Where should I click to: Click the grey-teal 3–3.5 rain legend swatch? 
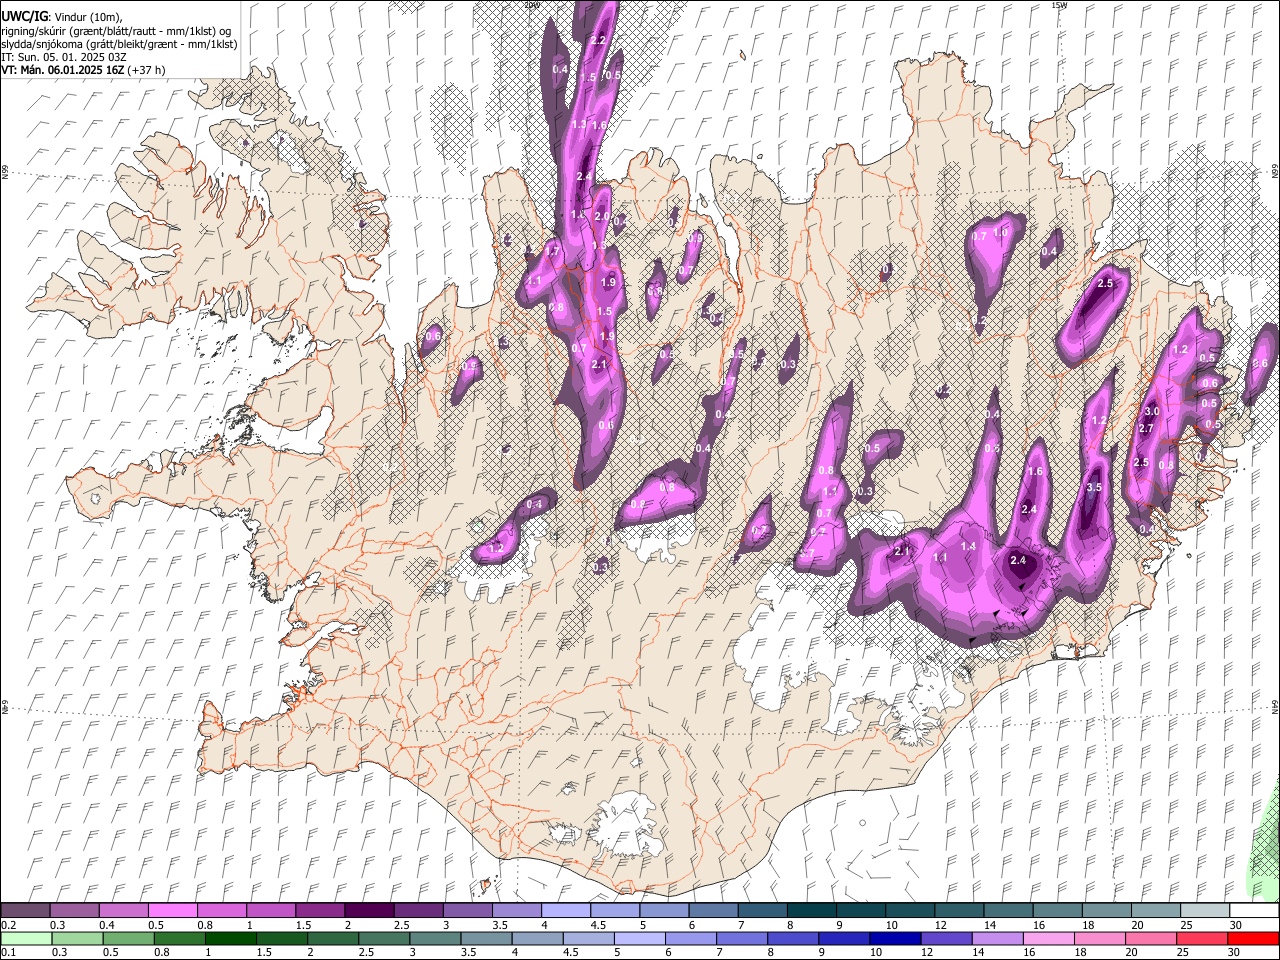(434, 938)
